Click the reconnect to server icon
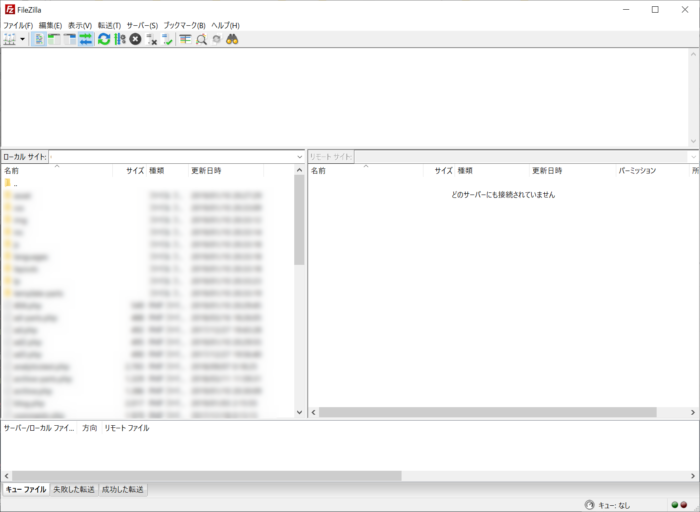 pyautogui.click(x=167, y=39)
